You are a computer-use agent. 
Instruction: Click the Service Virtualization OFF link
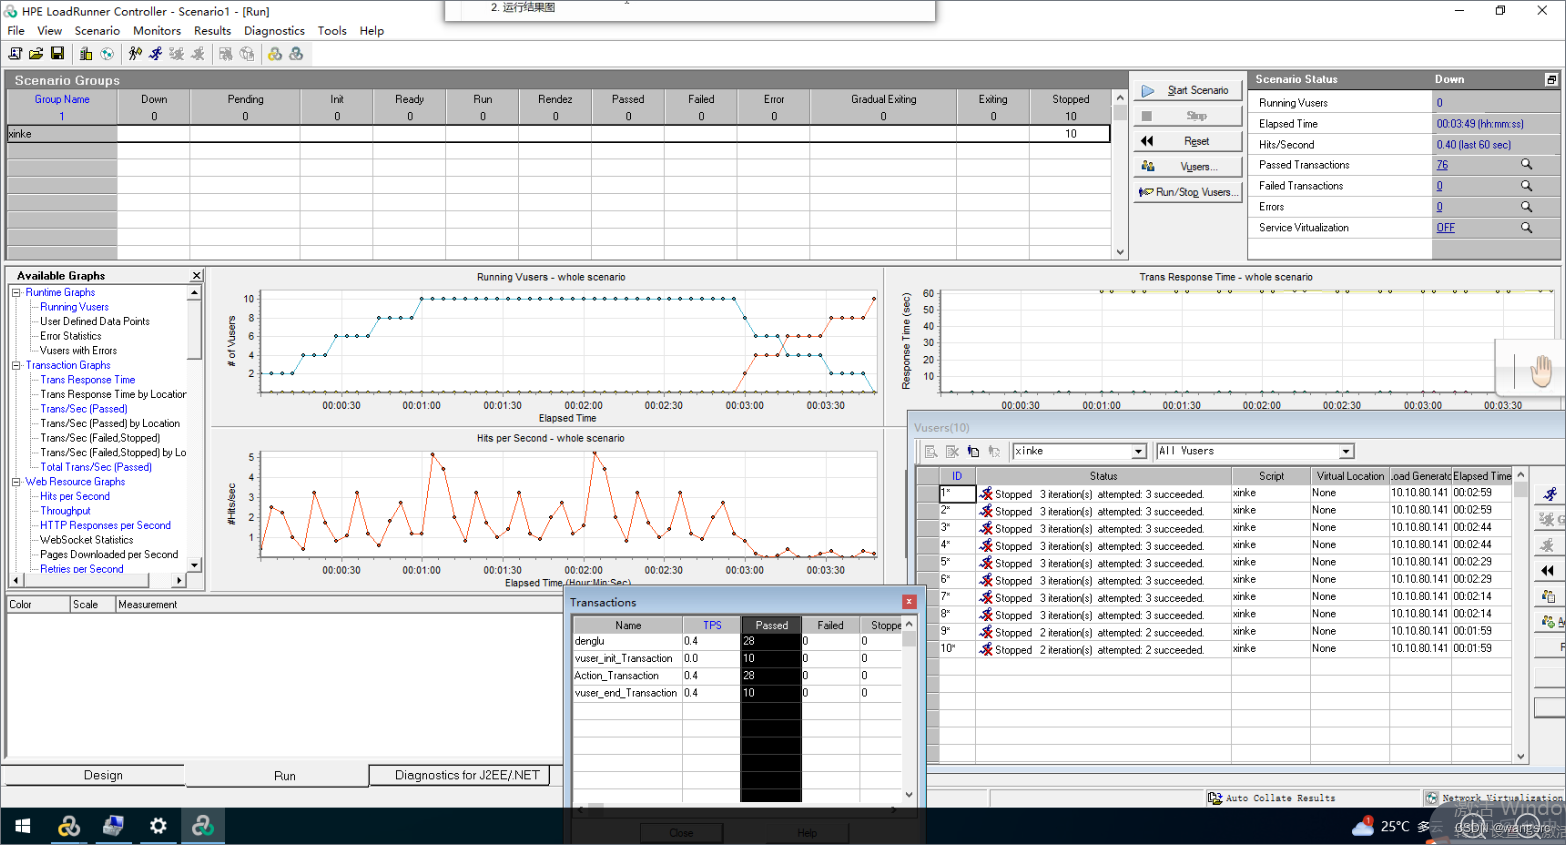coord(1446,228)
